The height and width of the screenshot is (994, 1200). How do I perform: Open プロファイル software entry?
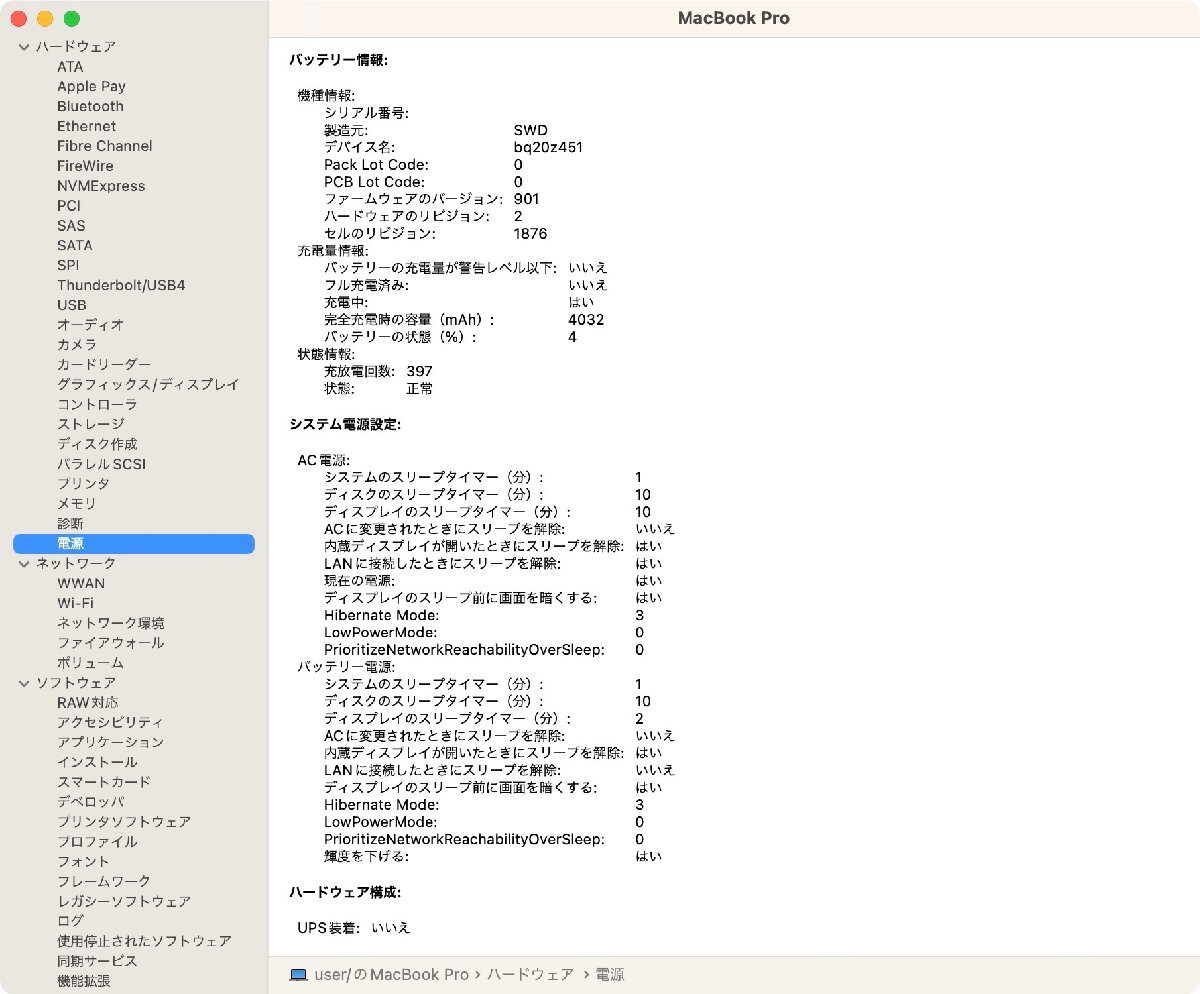(x=97, y=842)
